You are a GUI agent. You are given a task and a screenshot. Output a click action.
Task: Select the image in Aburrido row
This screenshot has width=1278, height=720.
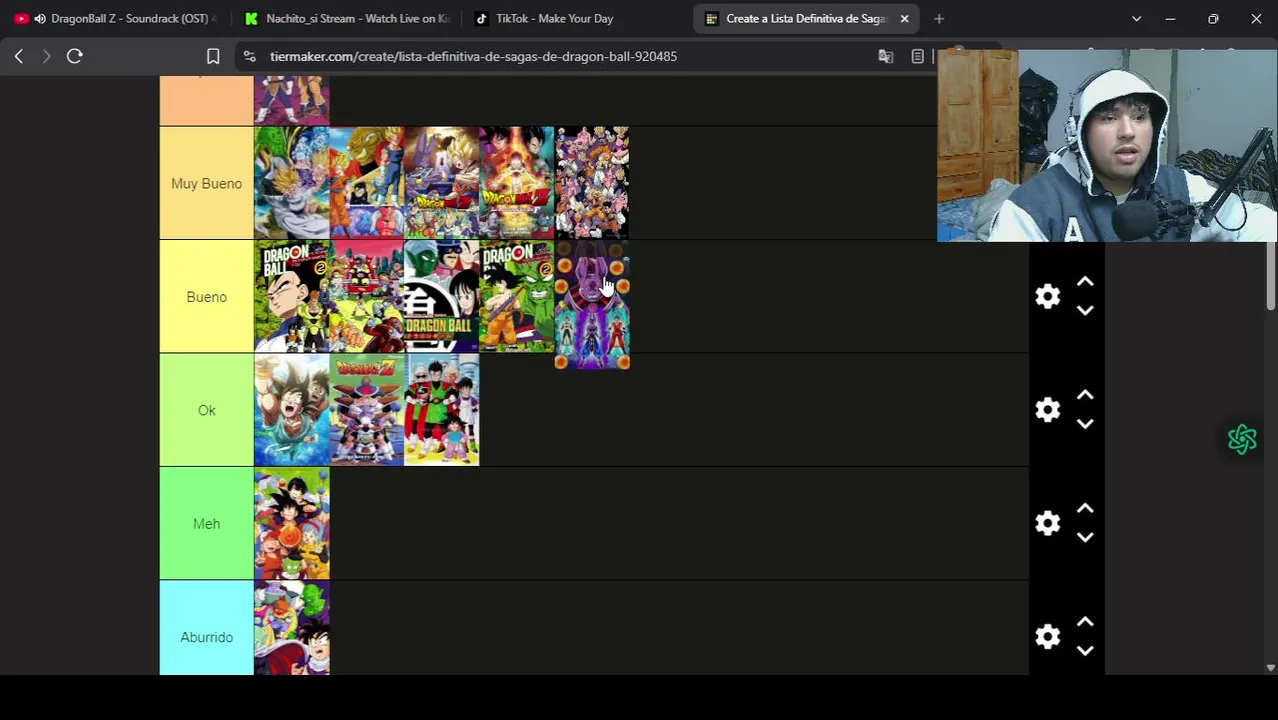coord(292,628)
